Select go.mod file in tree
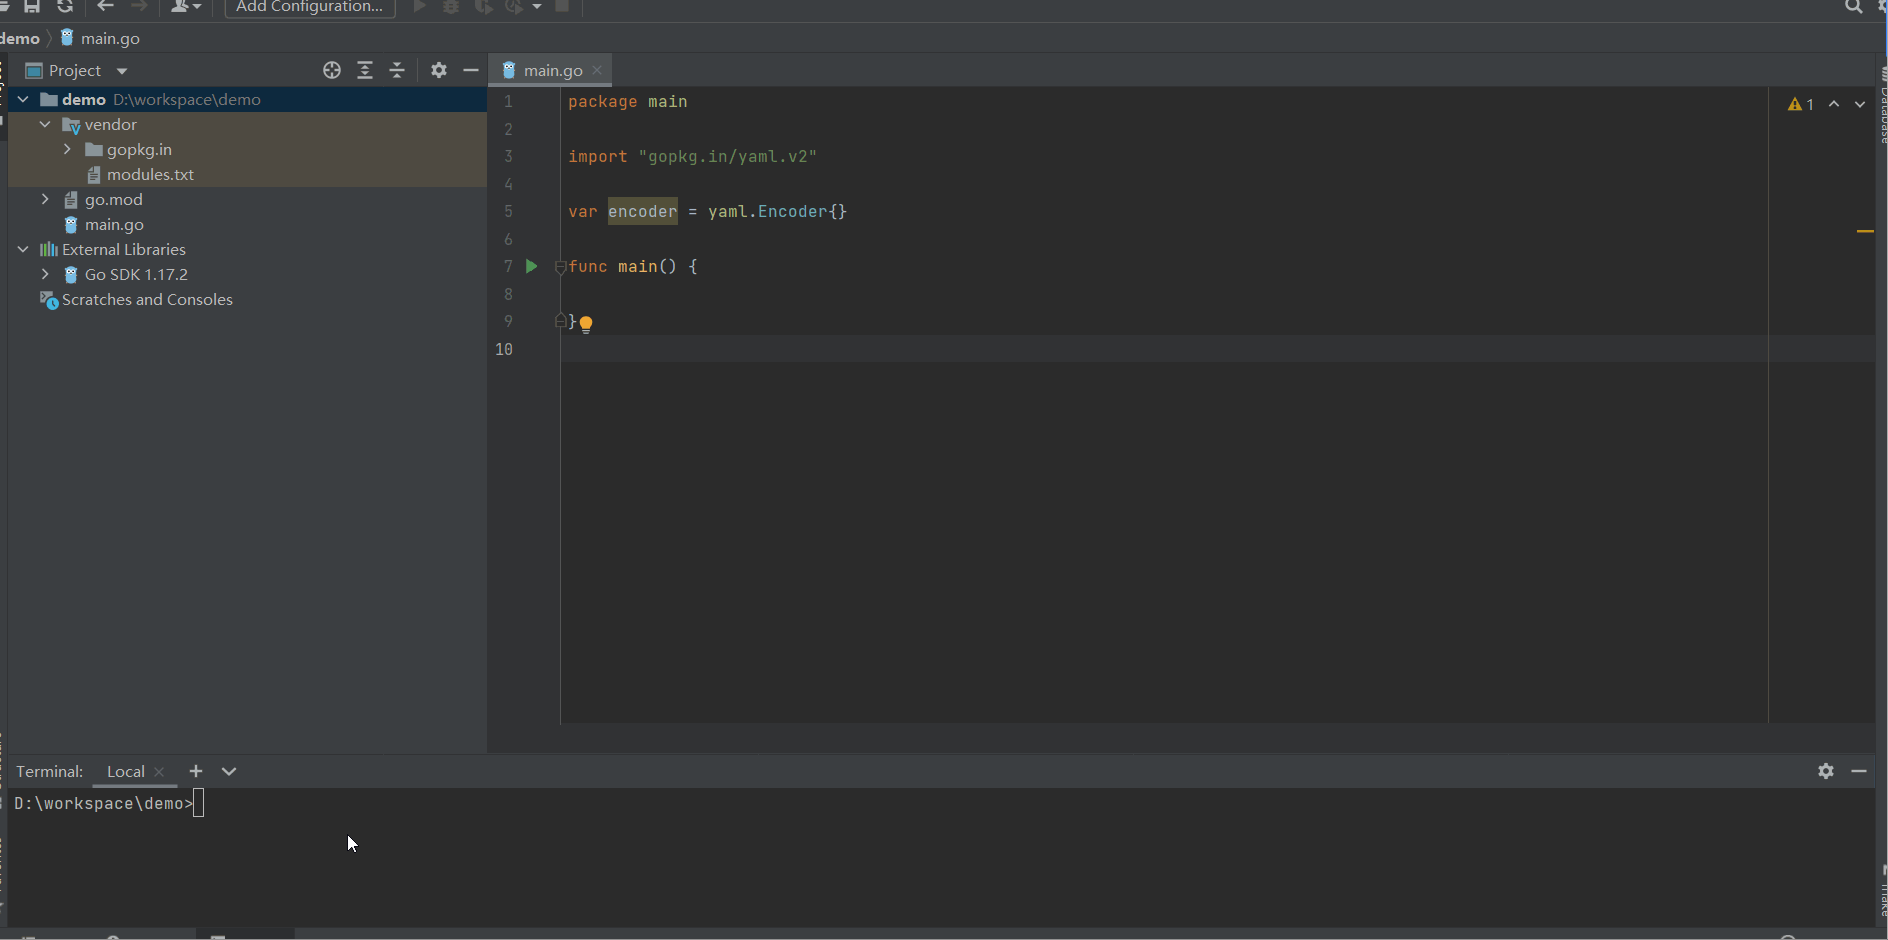The width and height of the screenshot is (1888, 940). [113, 199]
